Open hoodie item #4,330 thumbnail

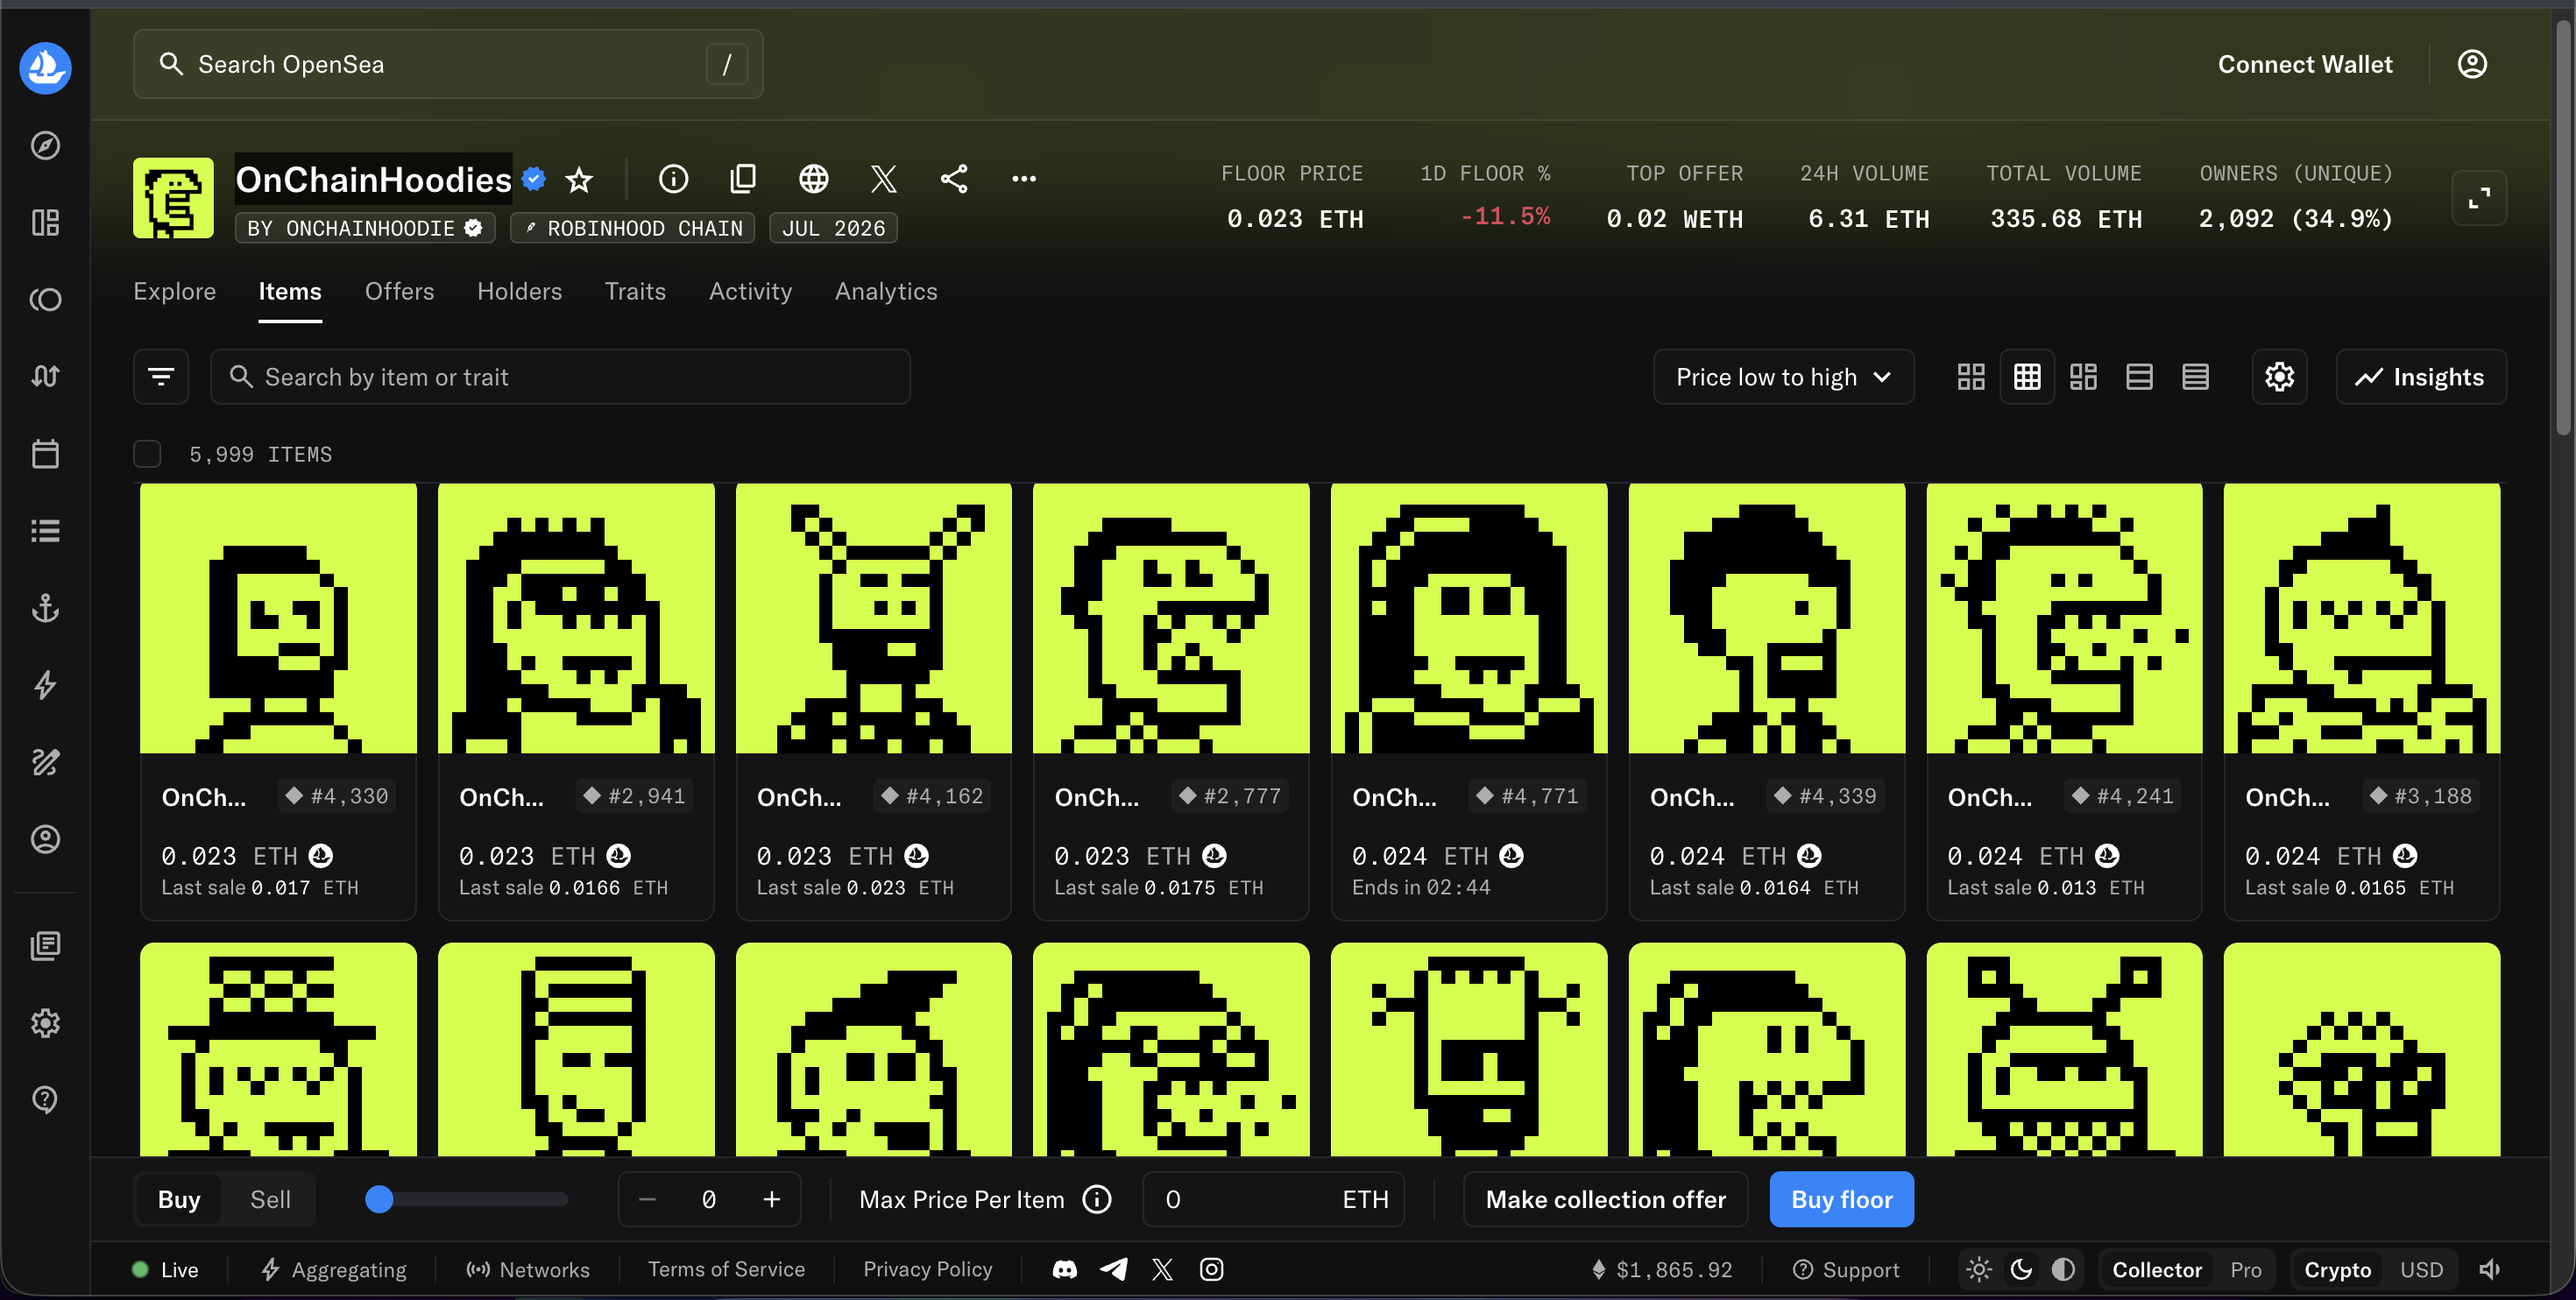tap(278, 618)
